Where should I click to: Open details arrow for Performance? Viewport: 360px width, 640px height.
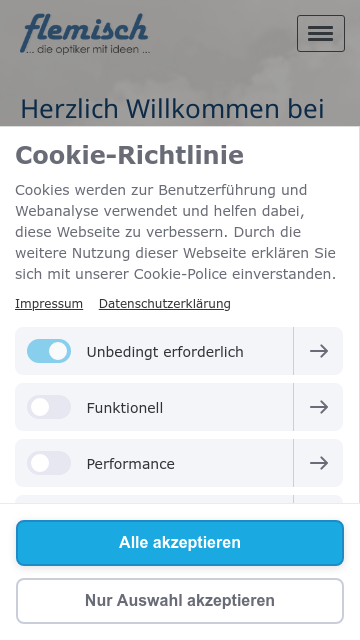pyautogui.click(x=318, y=463)
